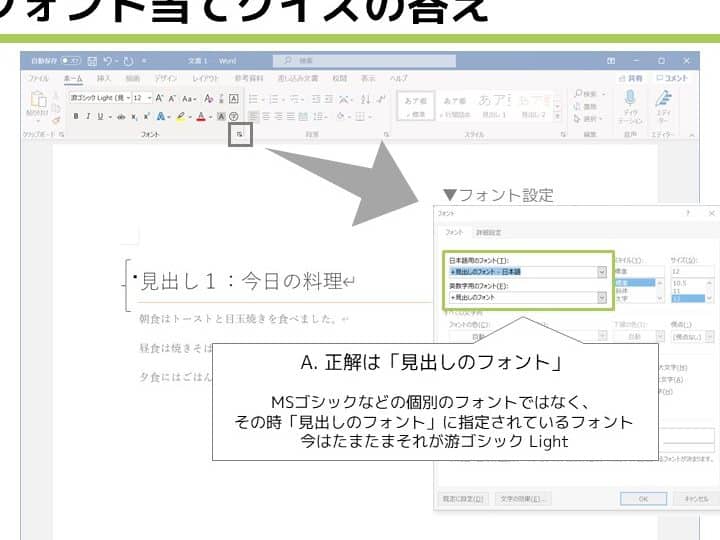This screenshot has width=720, height=540.
Task: Click the red font color button
Action: (x=201, y=116)
